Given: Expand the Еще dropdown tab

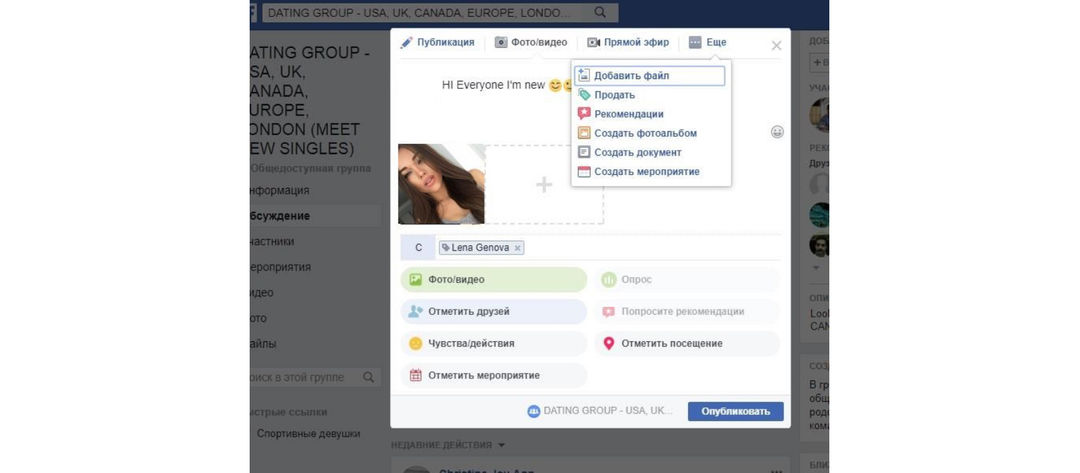Looking at the screenshot, I should tap(707, 43).
